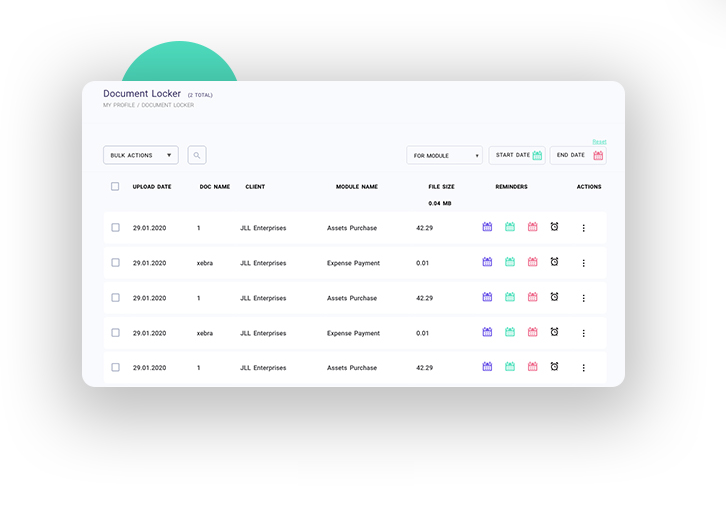Viewport: 726px width, 510px height.
Task: Expand the Bulk Actions dropdown
Action: click(140, 155)
